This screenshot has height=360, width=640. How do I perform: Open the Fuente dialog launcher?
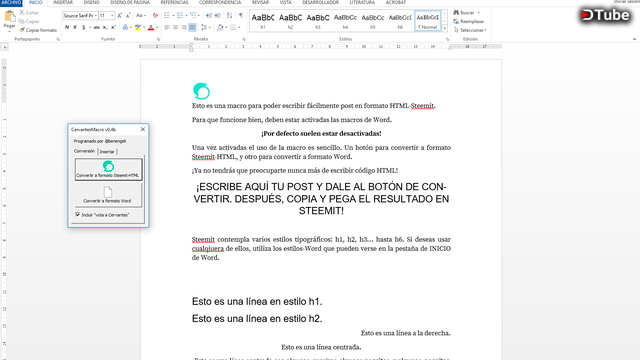[x=158, y=39]
